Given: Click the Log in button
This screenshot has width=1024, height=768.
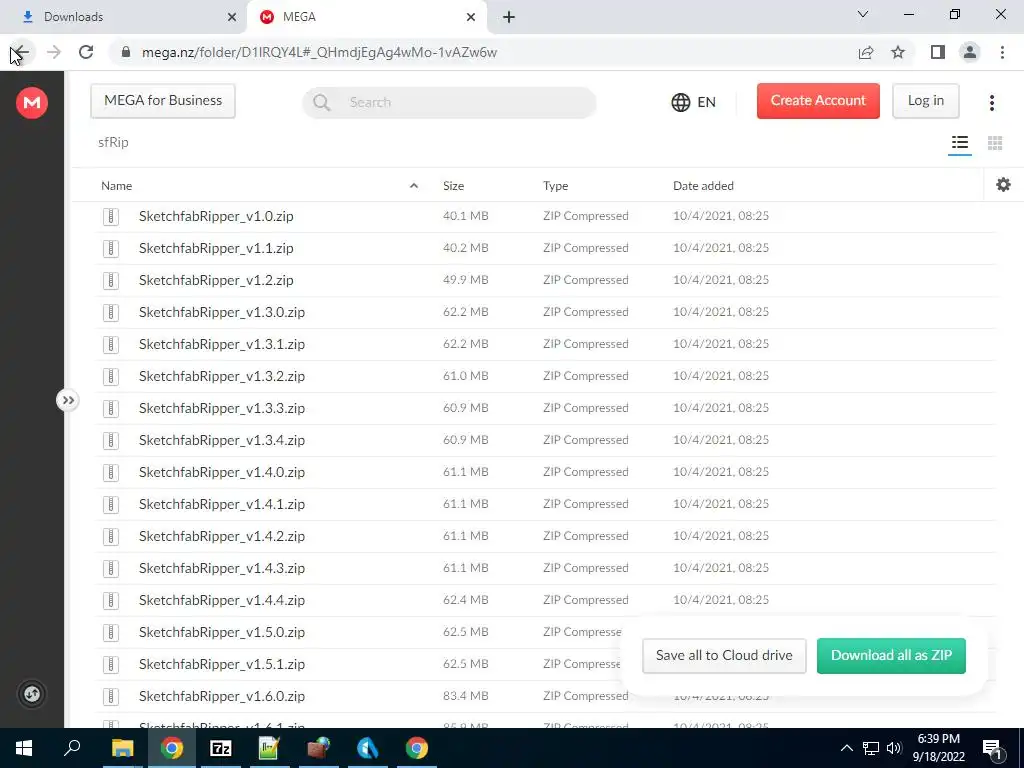Looking at the screenshot, I should coord(925,101).
